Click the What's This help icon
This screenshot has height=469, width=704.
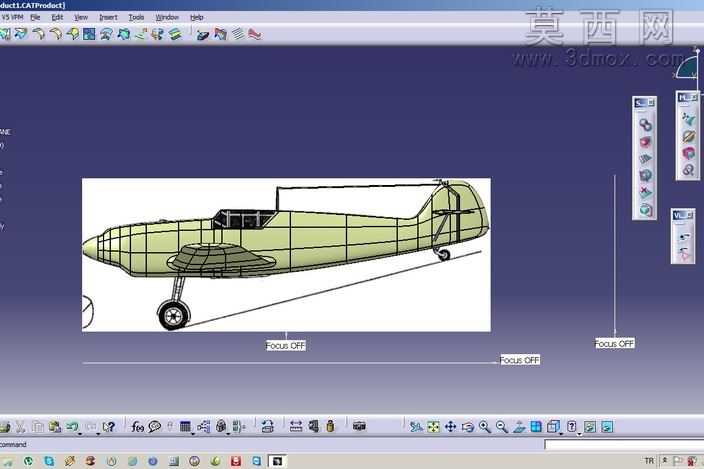(x=109, y=426)
